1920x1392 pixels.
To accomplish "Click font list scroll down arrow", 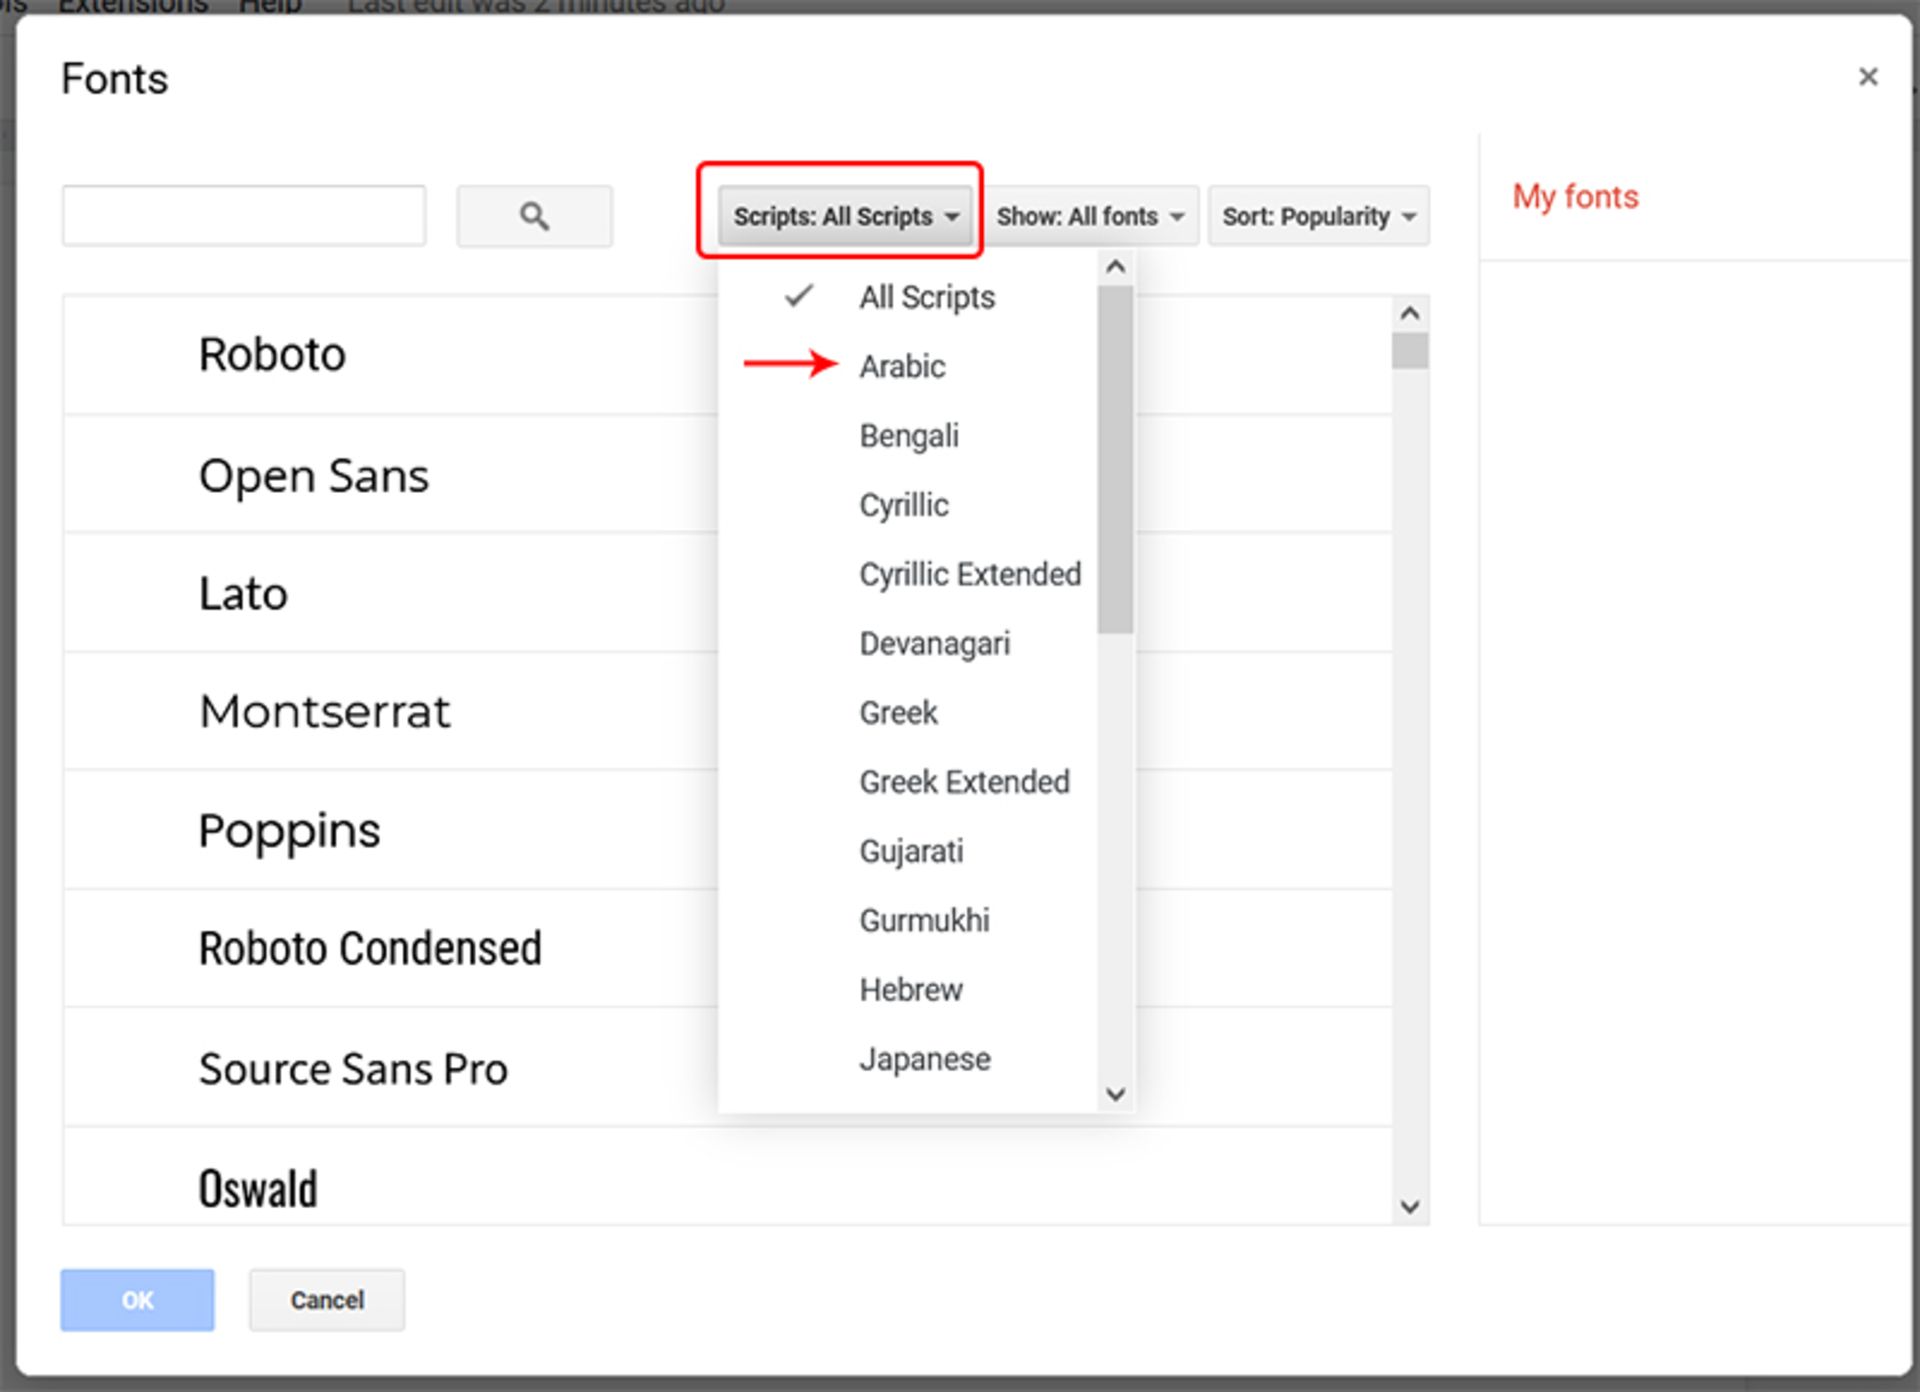I will tap(1409, 1206).
